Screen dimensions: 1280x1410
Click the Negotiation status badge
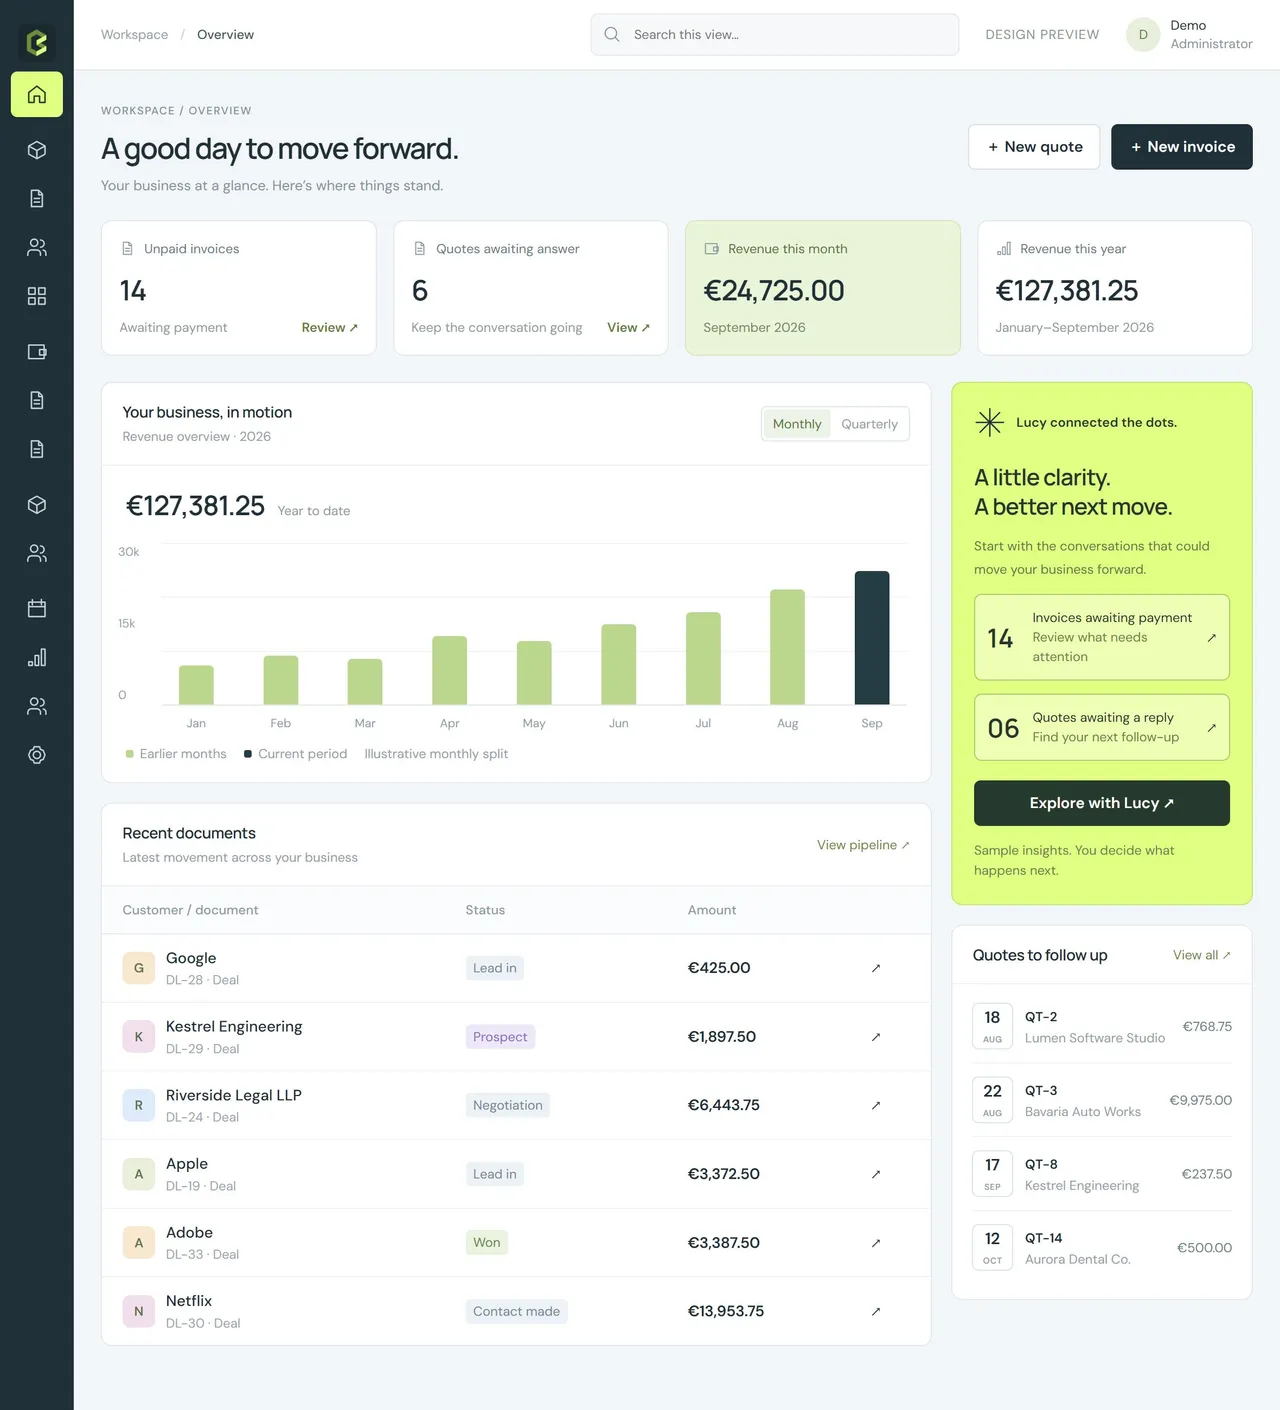(x=508, y=1105)
